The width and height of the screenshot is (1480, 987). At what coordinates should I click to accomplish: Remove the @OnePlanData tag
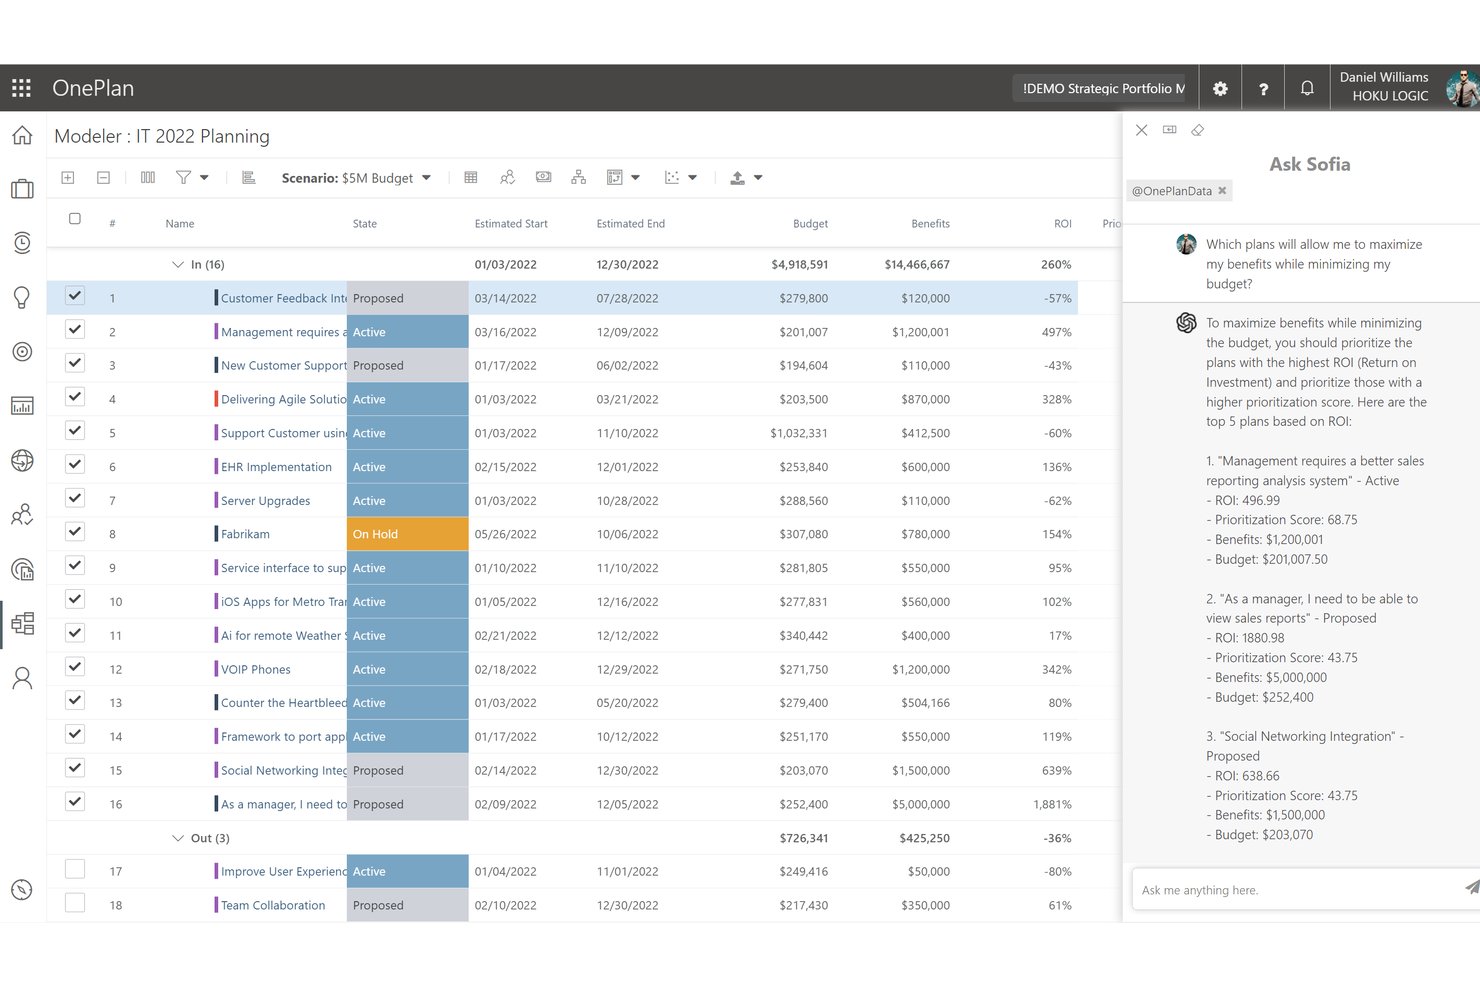[x=1222, y=191]
